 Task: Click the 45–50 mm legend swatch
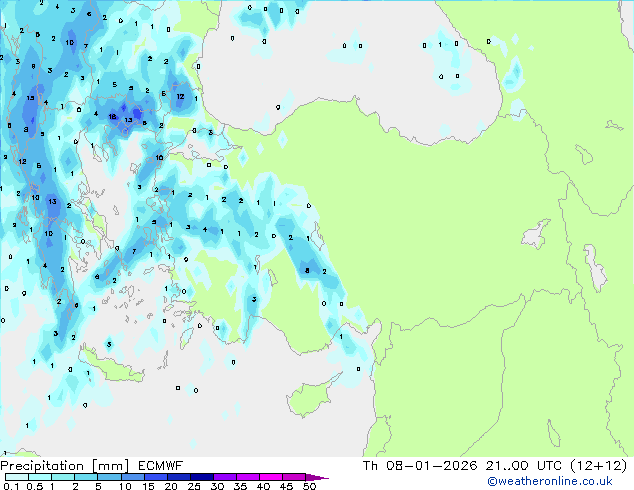[294, 477]
